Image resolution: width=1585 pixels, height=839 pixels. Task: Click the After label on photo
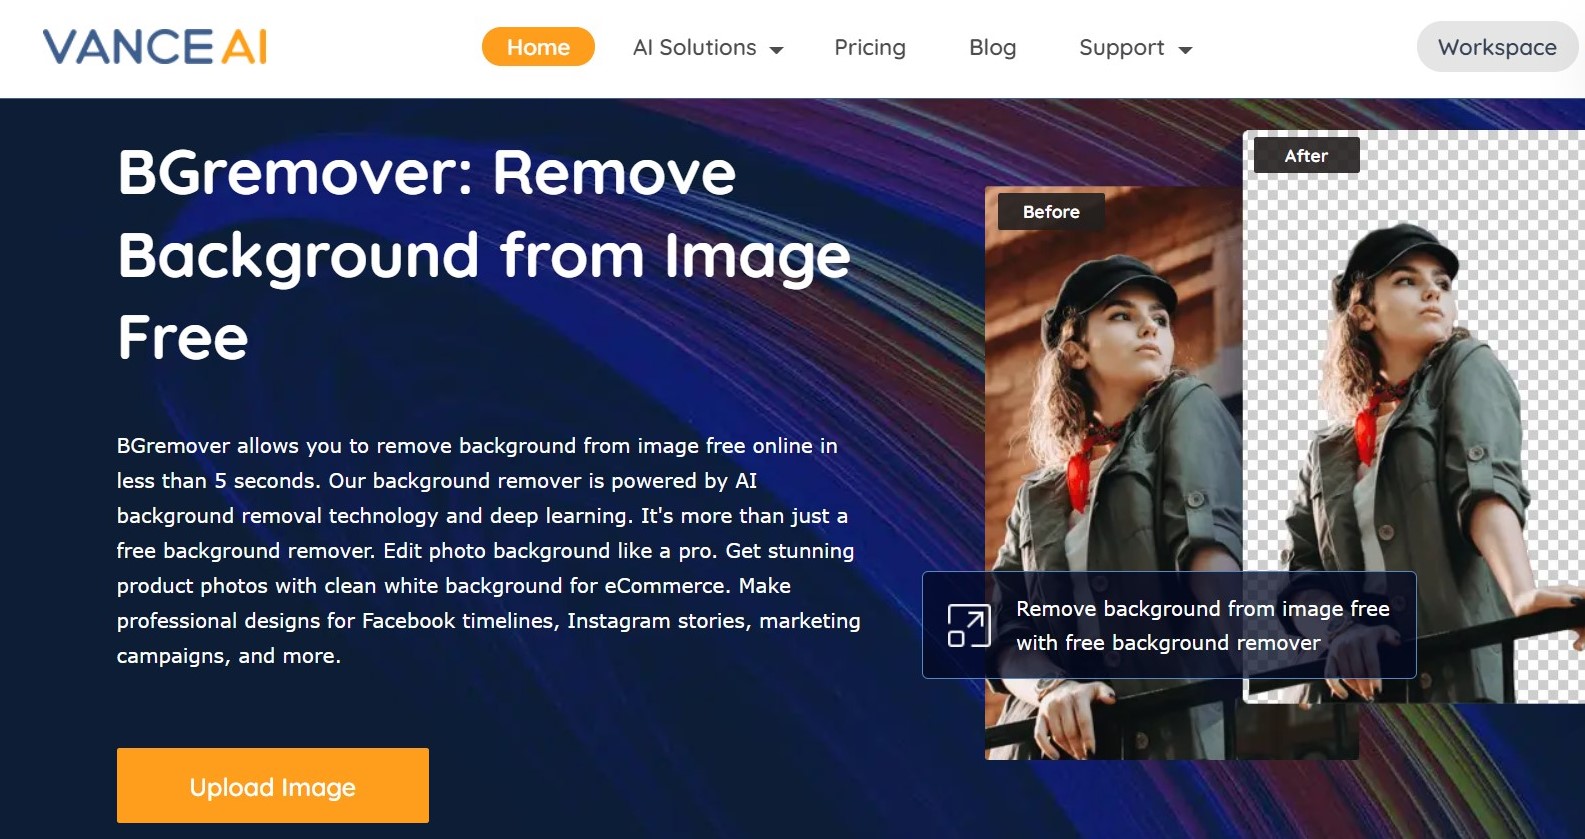[1306, 156]
